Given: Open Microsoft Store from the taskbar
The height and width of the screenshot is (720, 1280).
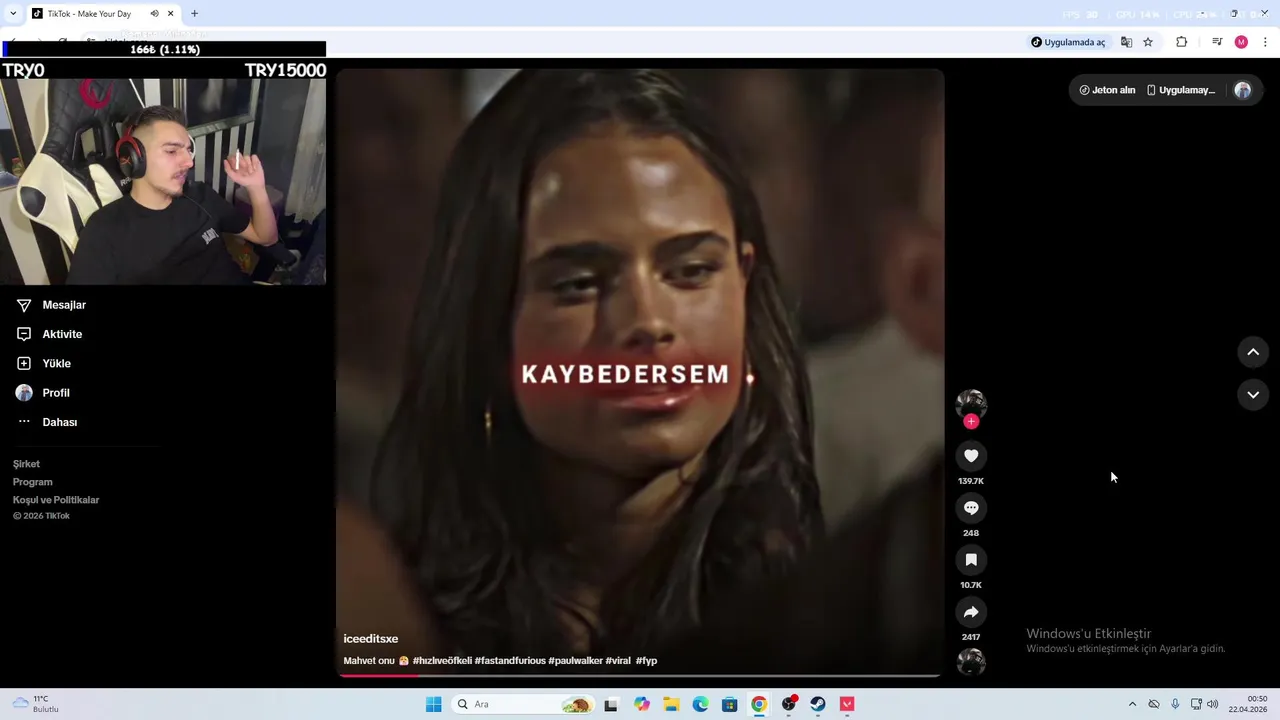Looking at the screenshot, I should tap(730, 704).
